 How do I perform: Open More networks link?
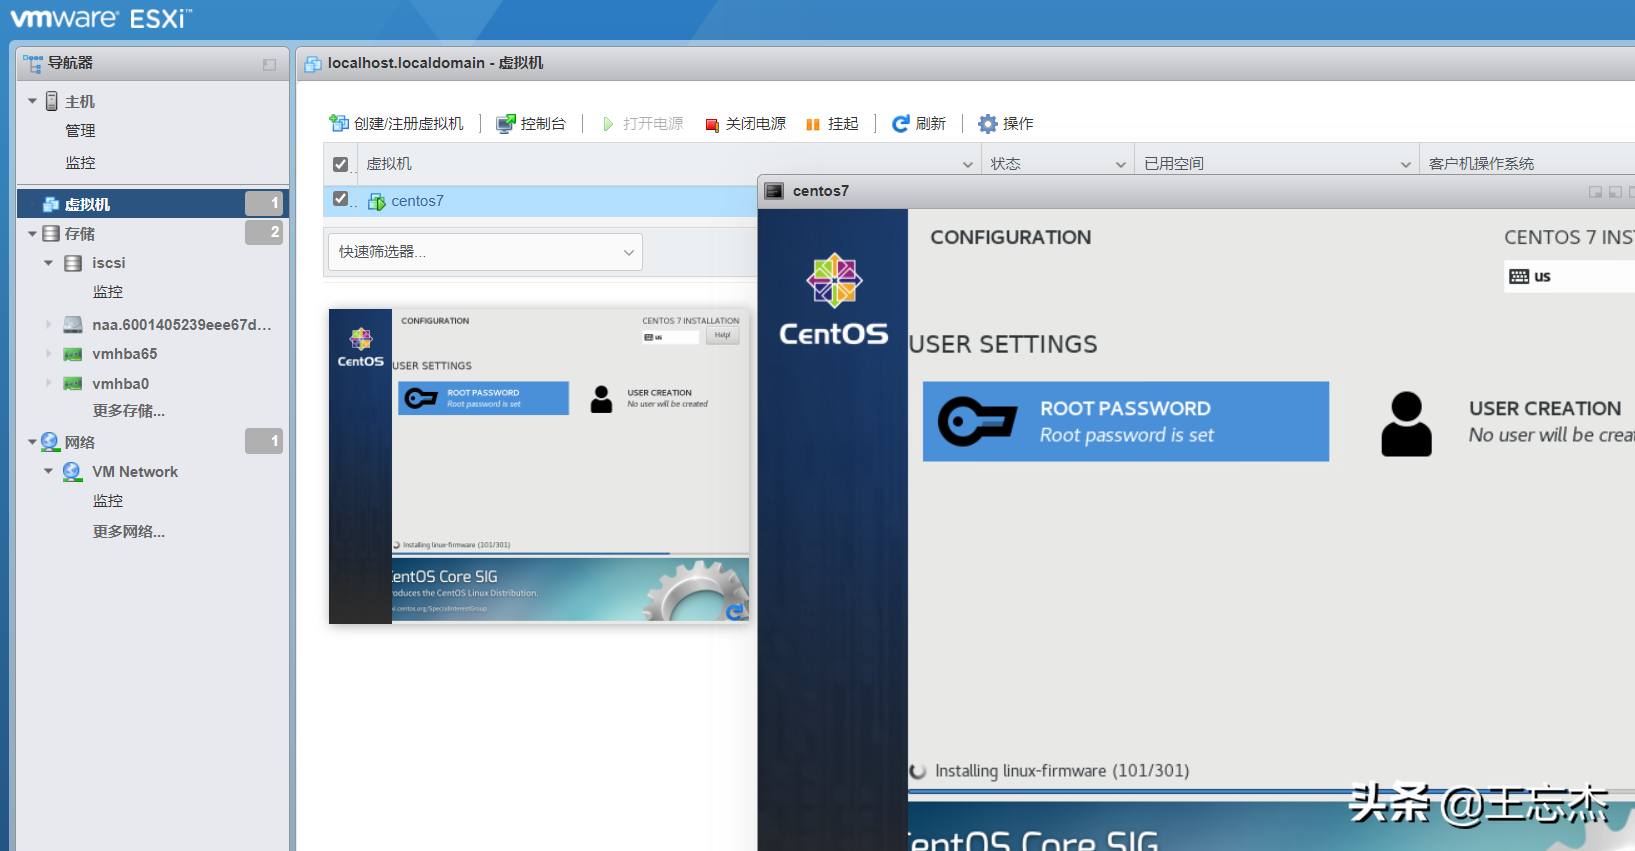tap(129, 532)
